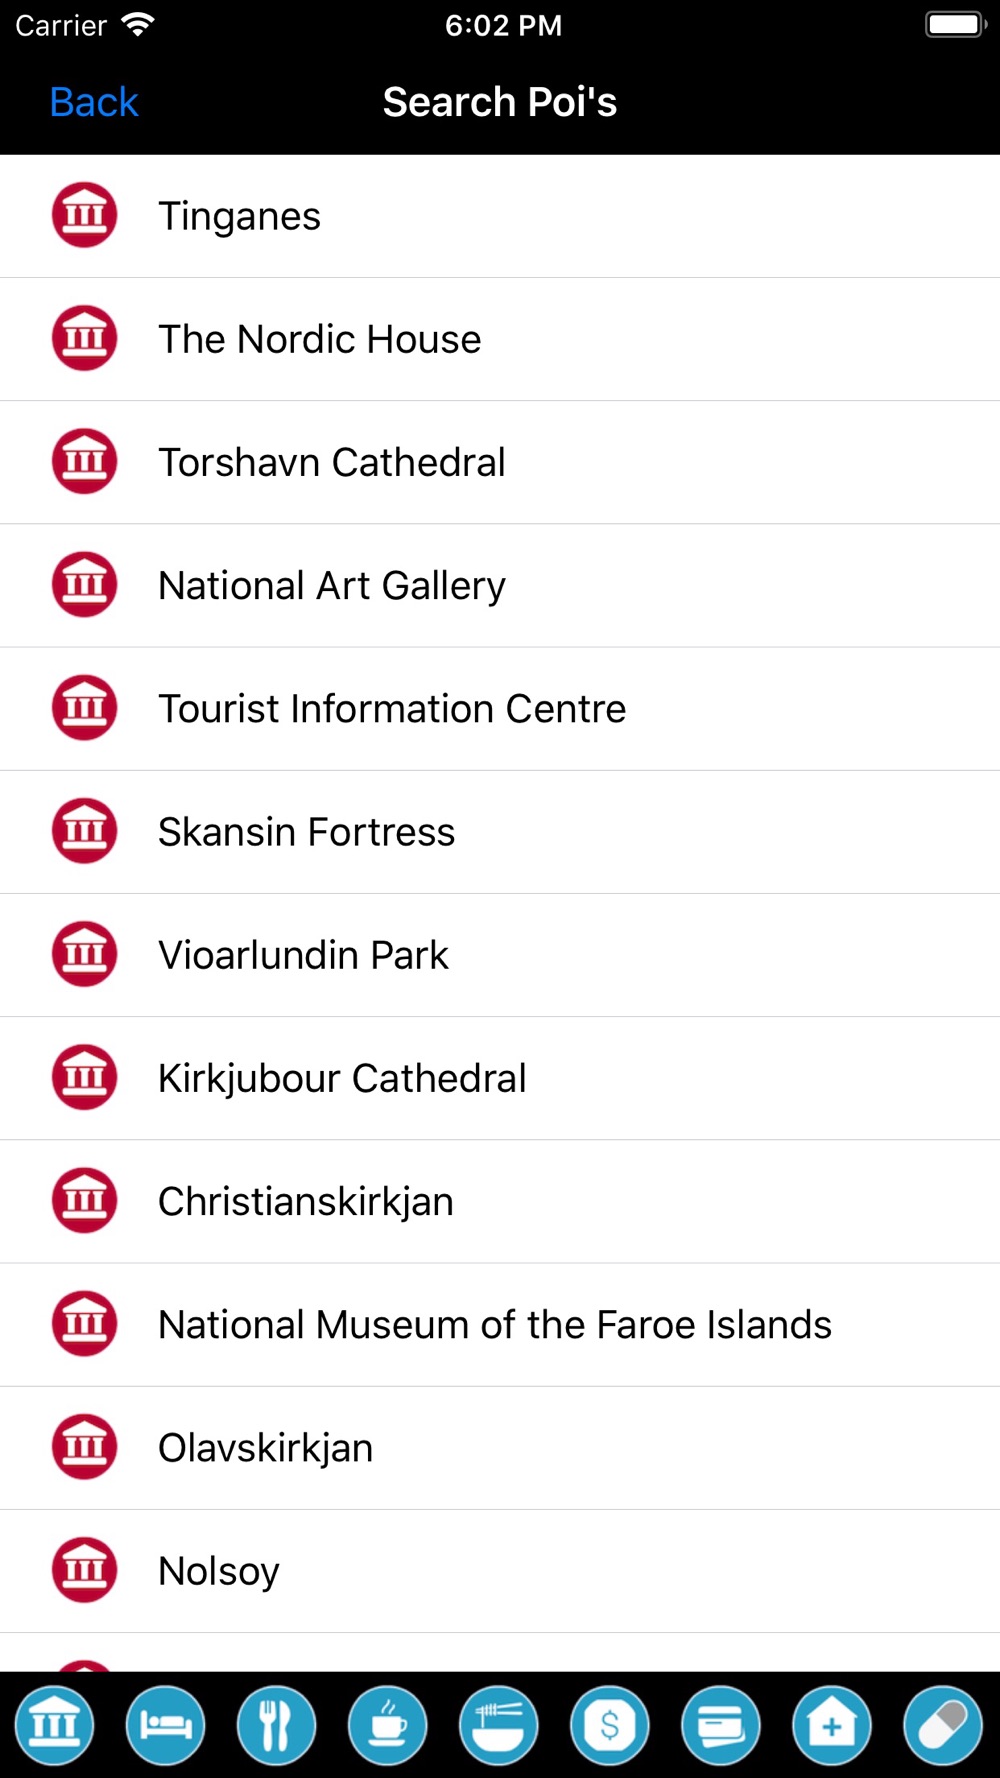Image resolution: width=1000 pixels, height=1778 pixels.
Task: Select the hotel bed category icon
Action: tap(166, 1725)
